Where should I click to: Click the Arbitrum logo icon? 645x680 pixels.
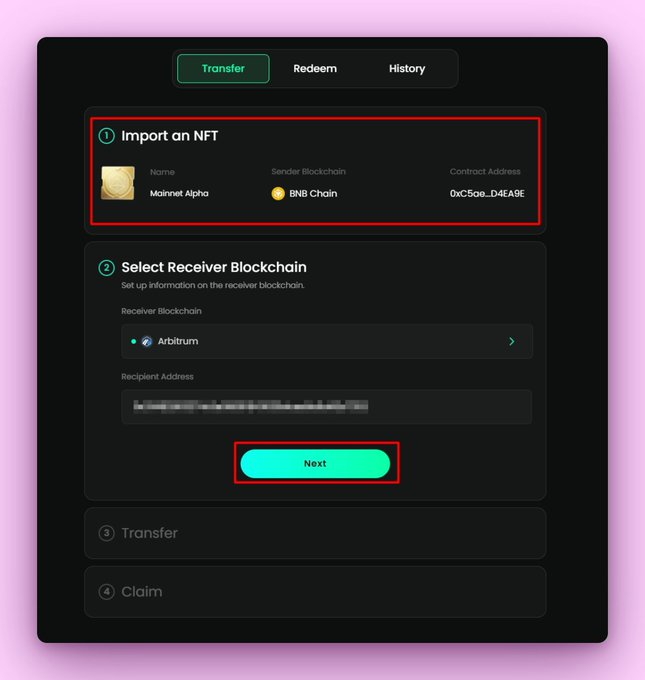pos(147,341)
